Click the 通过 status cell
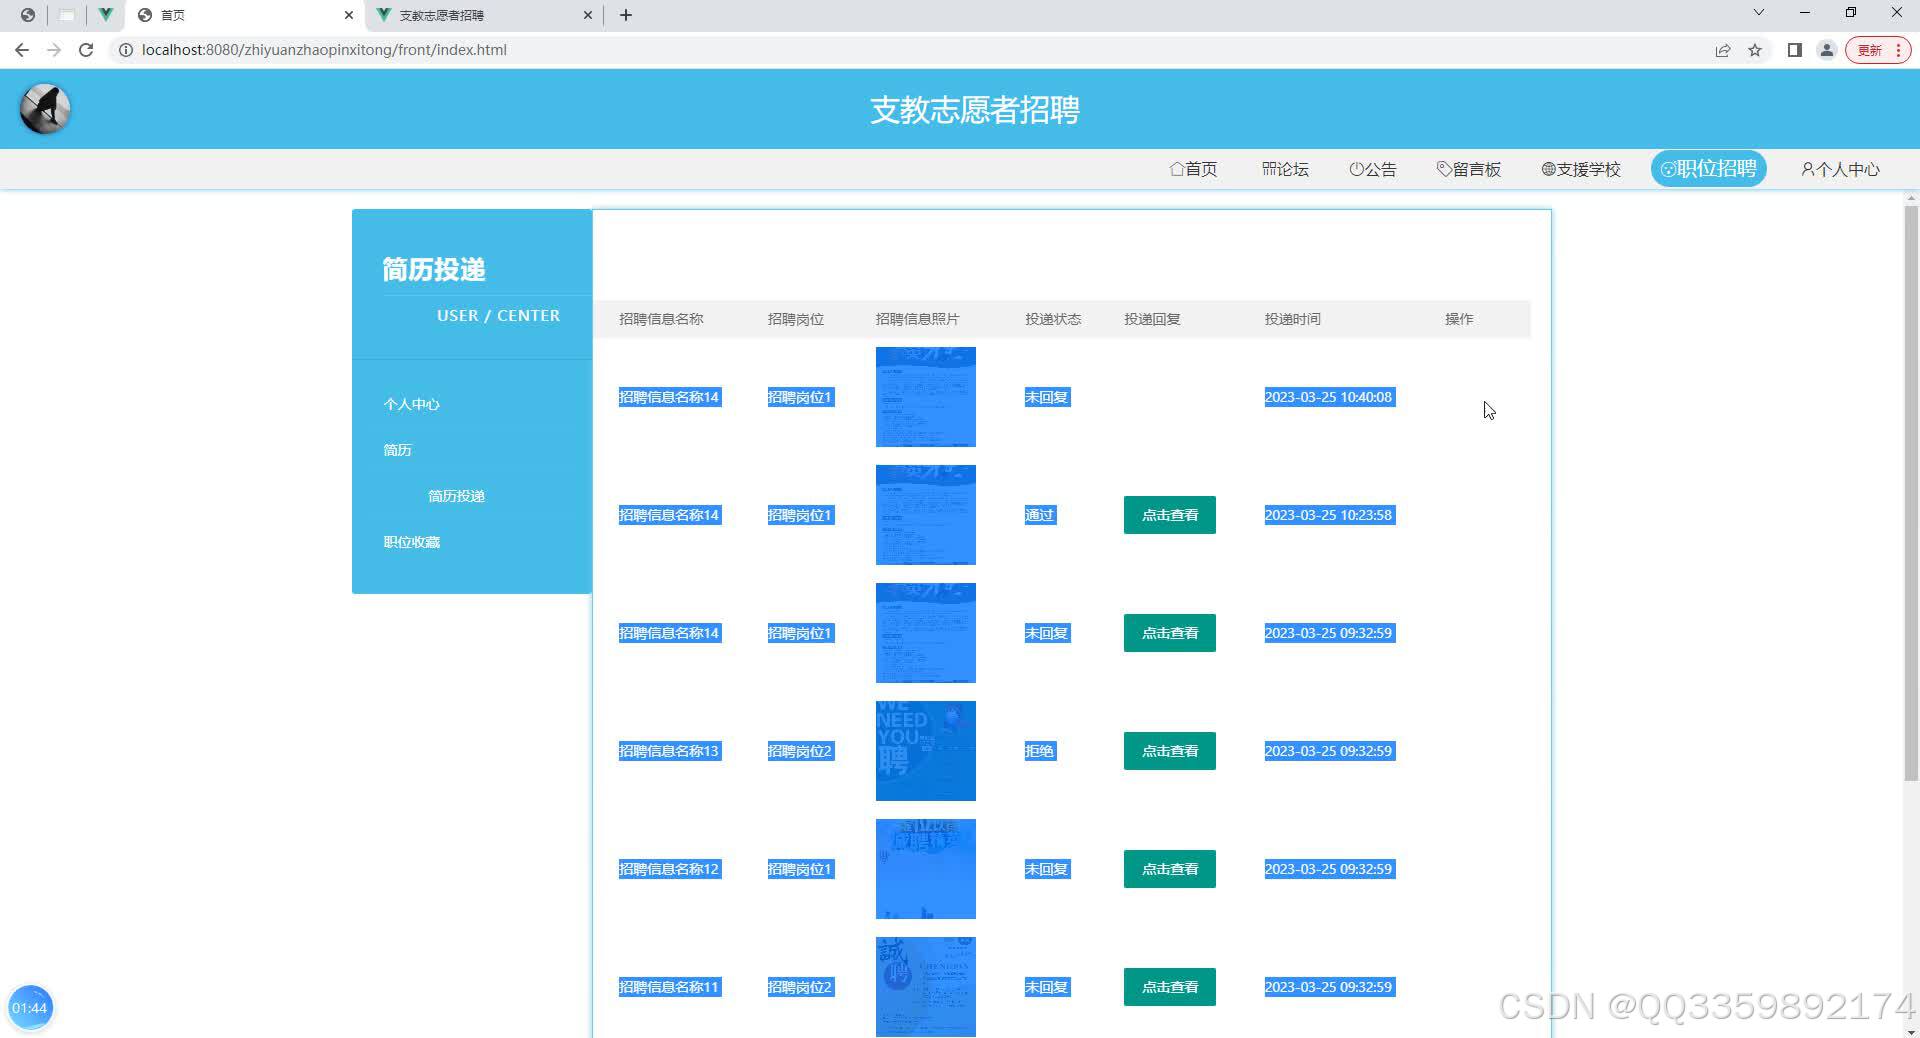Screen dimensions: 1920x1038 click(1040, 515)
